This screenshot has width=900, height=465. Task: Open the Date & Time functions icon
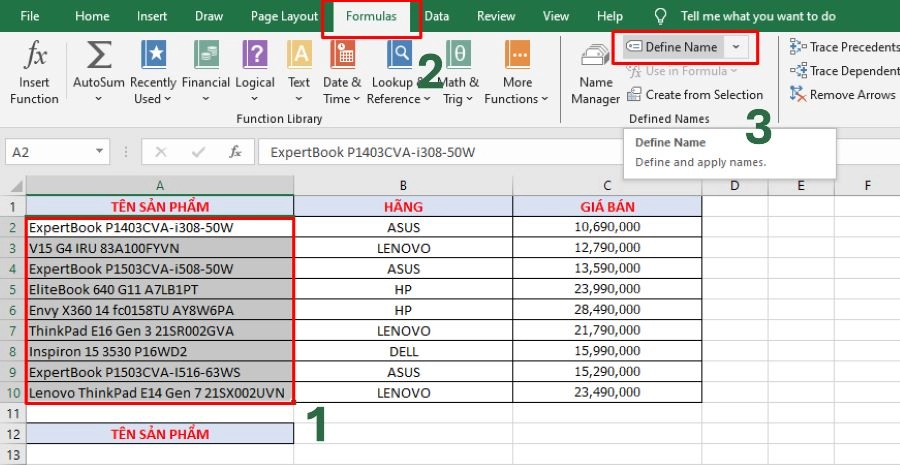(x=343, y=55)
